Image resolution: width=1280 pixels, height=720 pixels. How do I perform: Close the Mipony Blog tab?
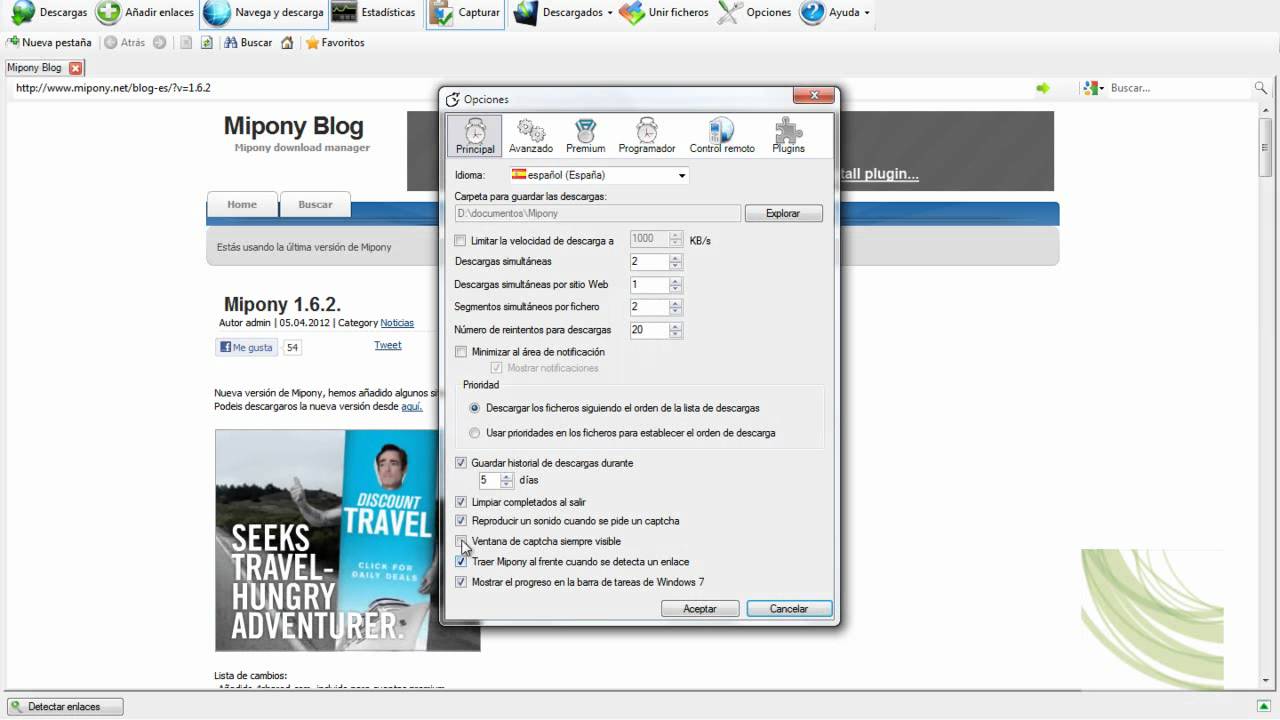tap(75, 68)
